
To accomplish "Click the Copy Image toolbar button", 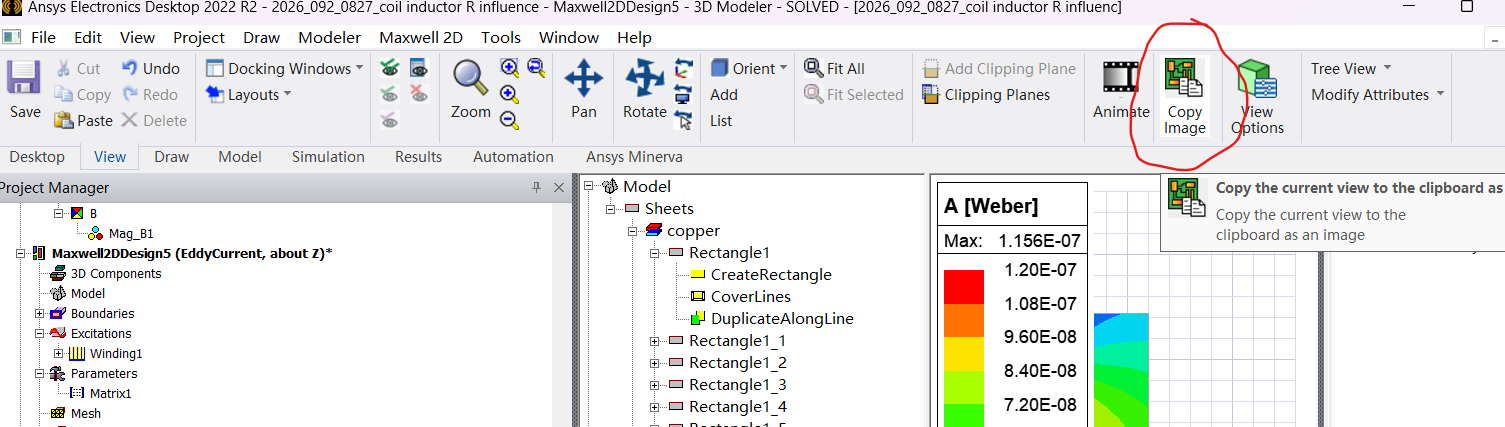I will pyautogui.click(x=1184, y=97).
